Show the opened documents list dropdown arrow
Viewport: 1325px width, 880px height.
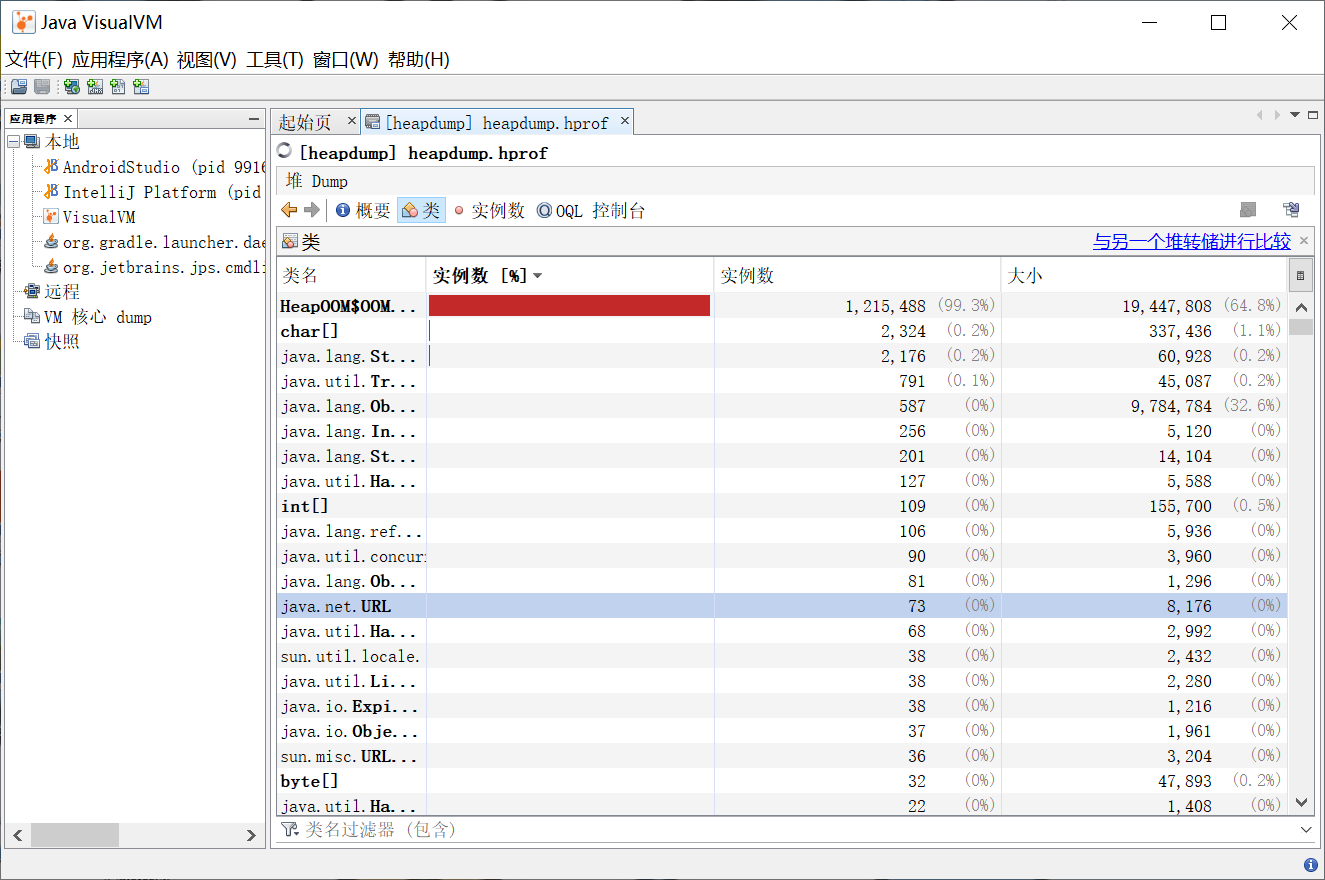point(1296,115)
